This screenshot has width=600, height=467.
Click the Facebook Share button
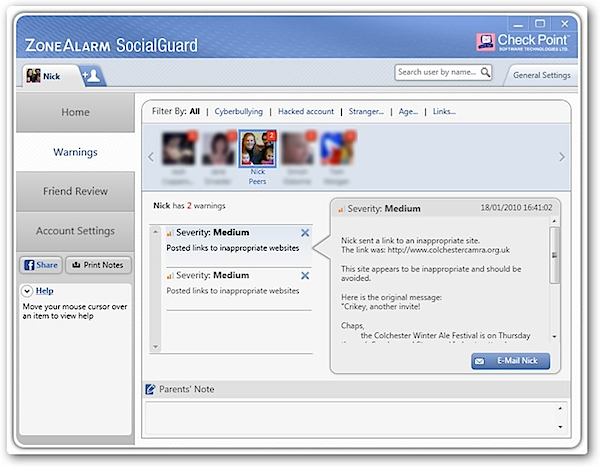[41, 265]
